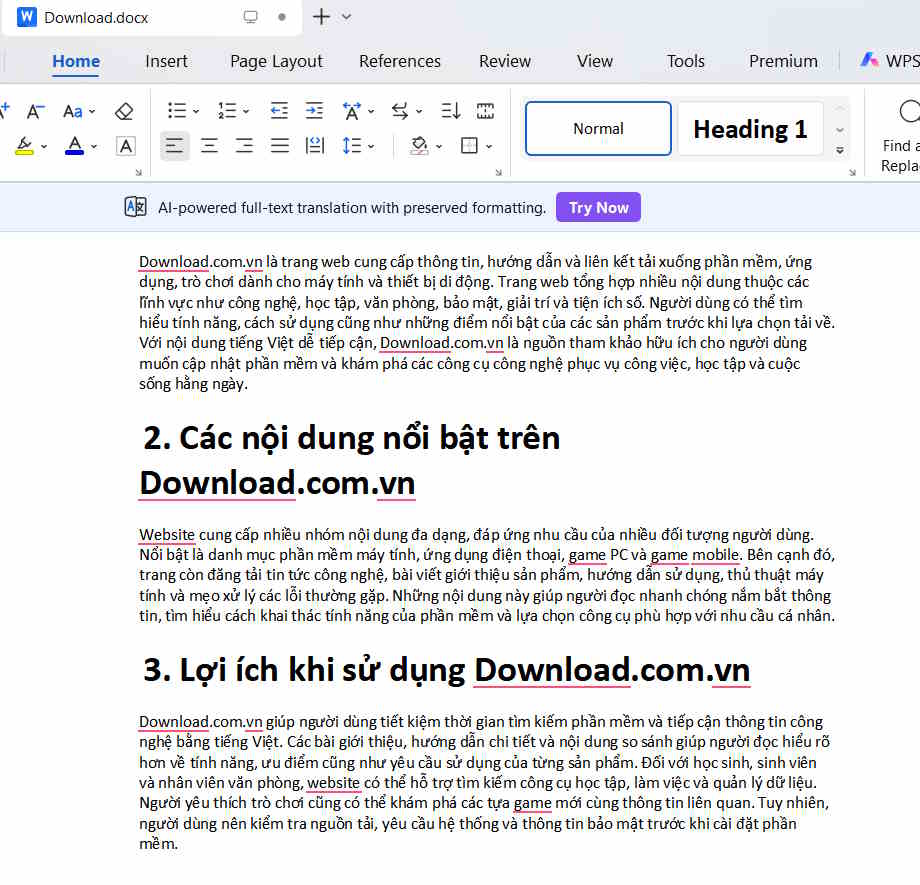Click the WPS AI icon
This screenshot has width=920, height=885.
click(x=869, y=60)
